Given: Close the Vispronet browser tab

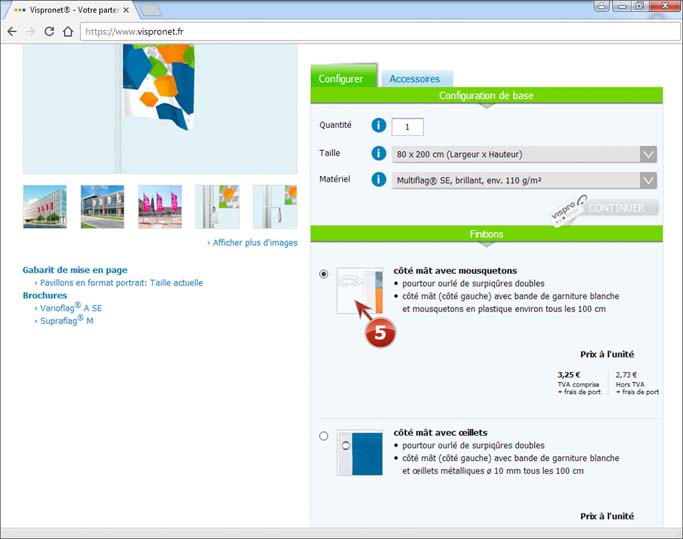Looking at the screenshot, I should click(126, 10).
